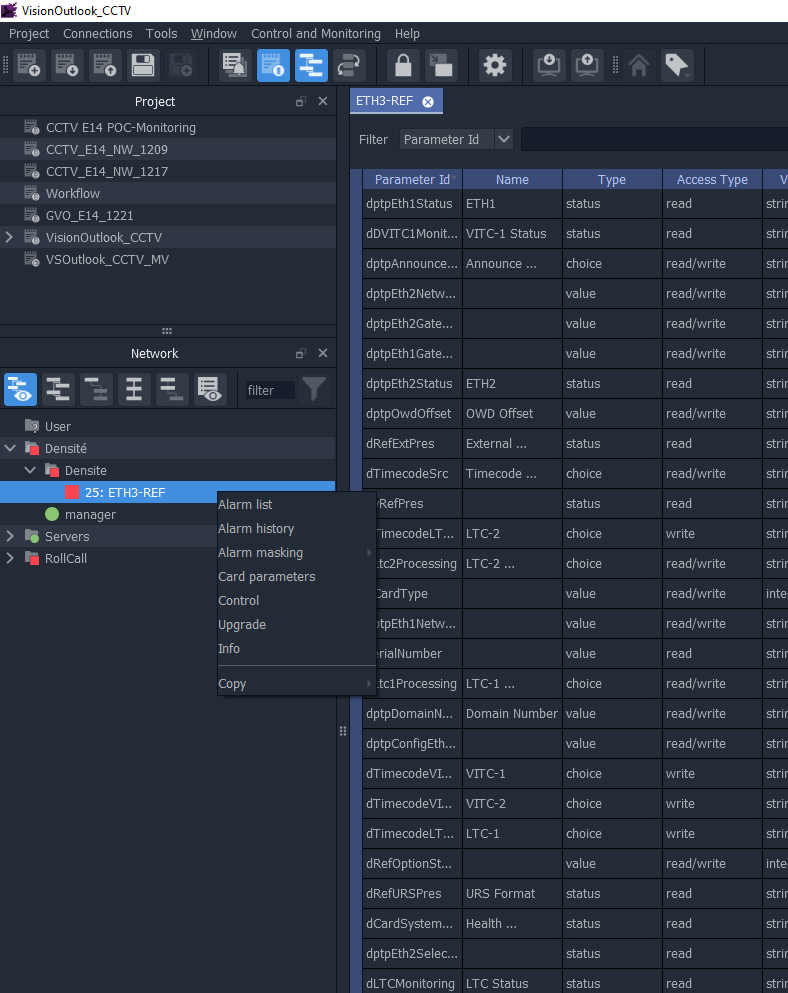
Task: Click the save project floppy disk icon
Action: pyautogui.click(x=143, y=66)
